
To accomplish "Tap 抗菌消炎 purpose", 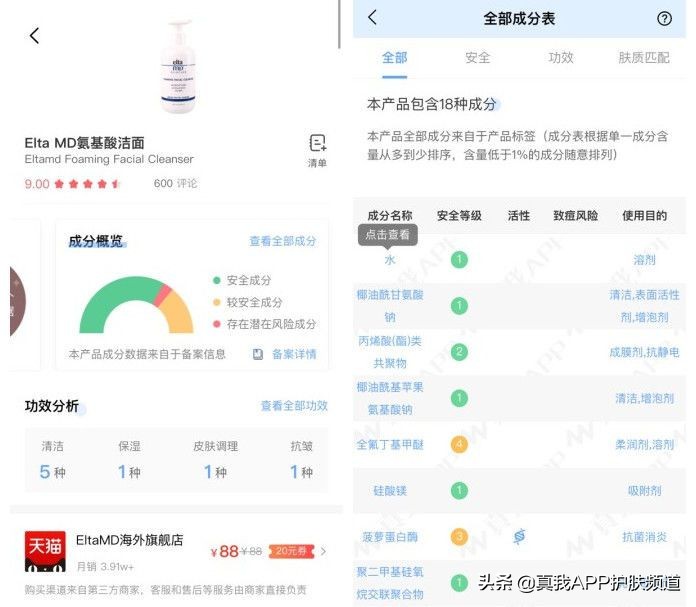I will click(x=644, y=537).
